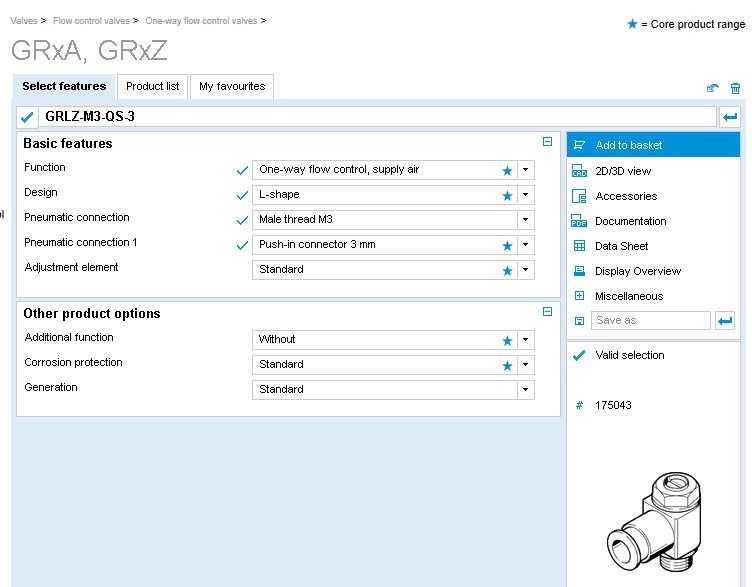Open the Additional function dropdown arrow
This screenshot has width=752, height=587.
pyautogui.click(x=526, y=340)
